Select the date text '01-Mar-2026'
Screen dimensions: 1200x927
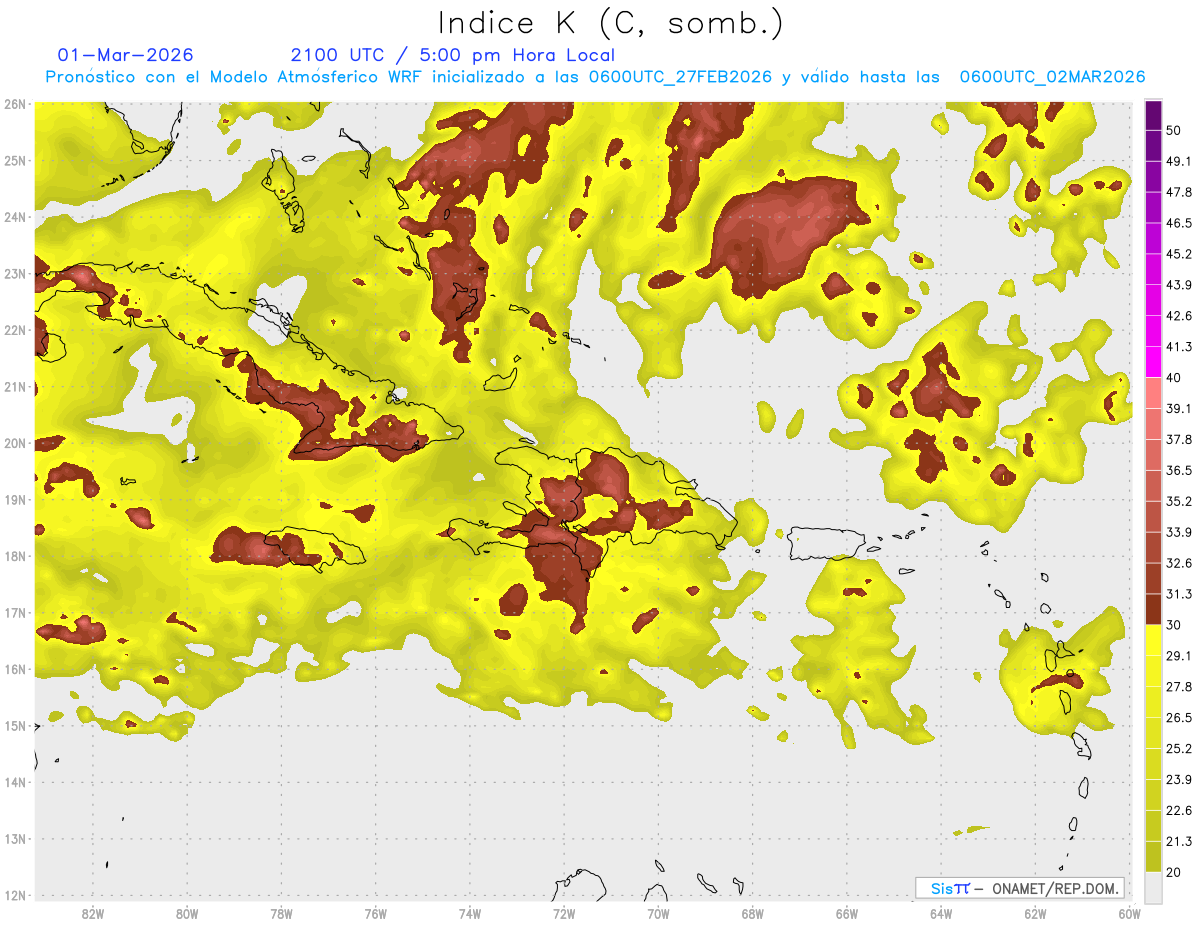126,55
